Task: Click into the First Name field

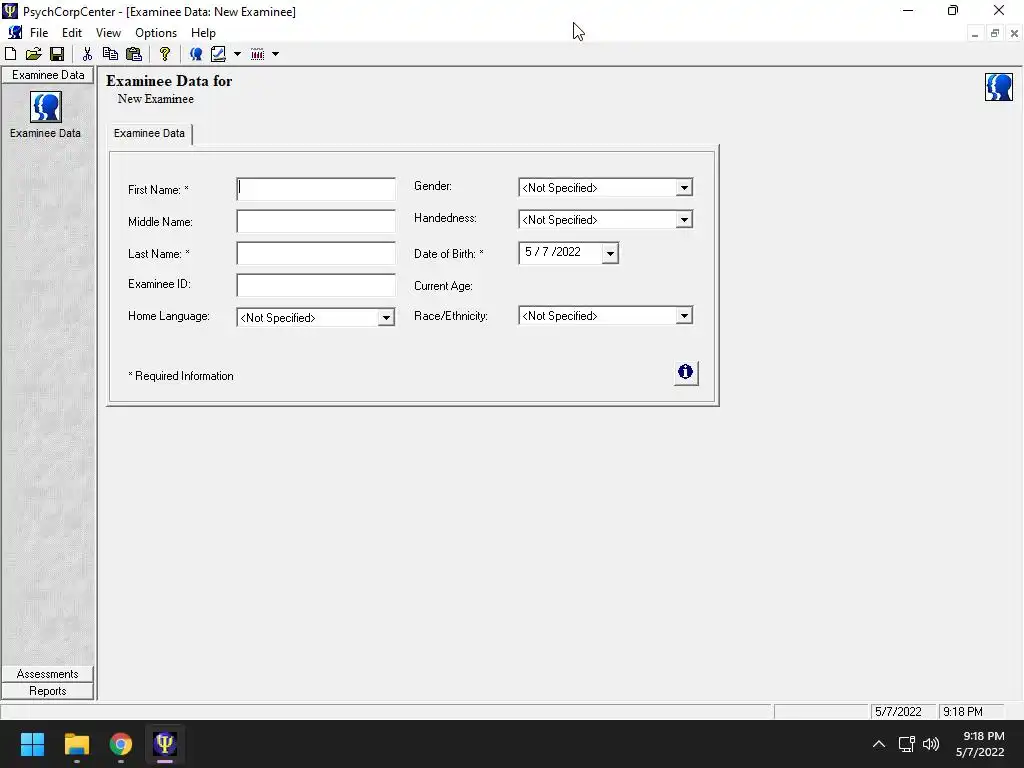Action: point(316,189)
